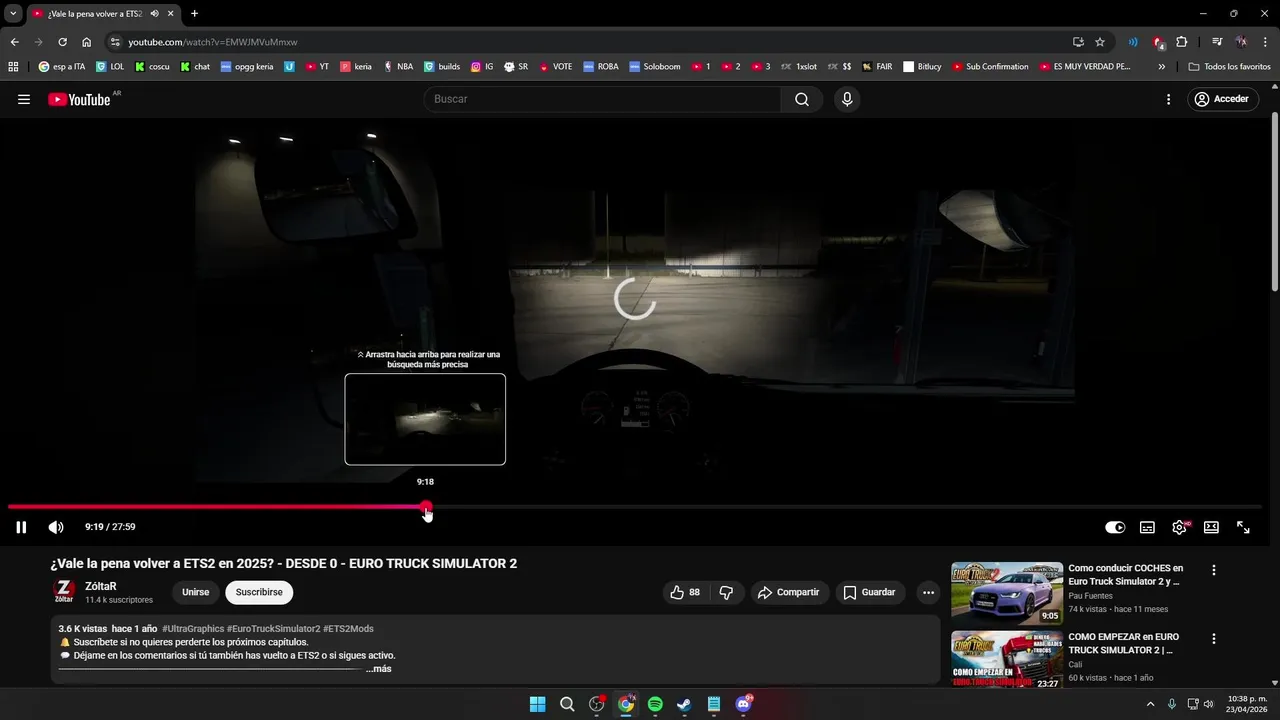Click in the Buscar search field
This screenshot has width=1280, height=720.
(604, 99)
